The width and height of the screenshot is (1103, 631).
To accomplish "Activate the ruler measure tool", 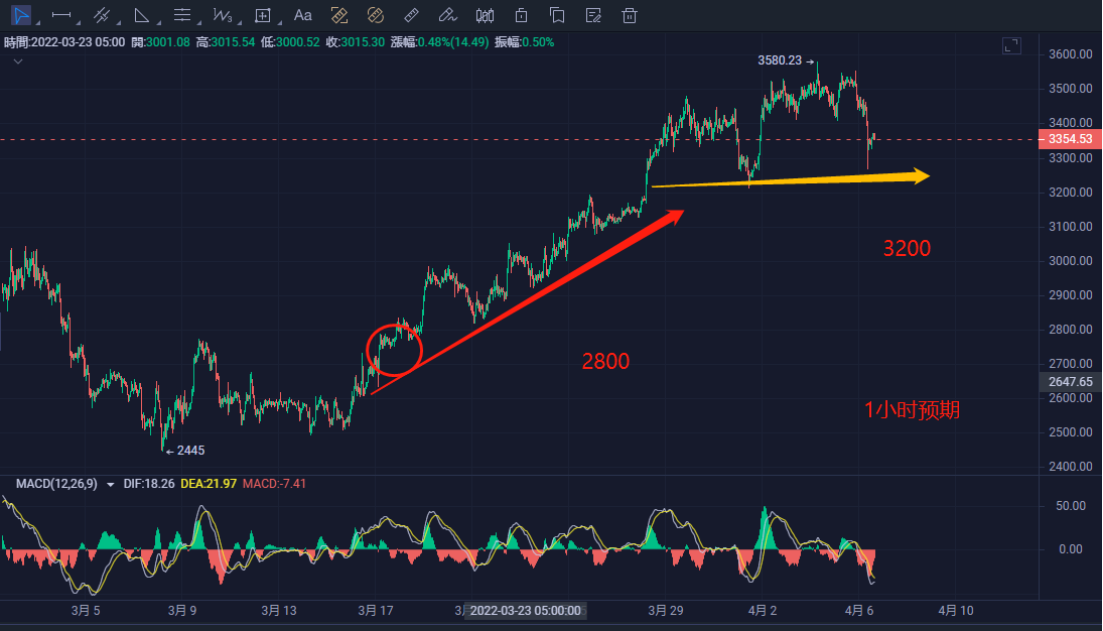I will 410,15.
